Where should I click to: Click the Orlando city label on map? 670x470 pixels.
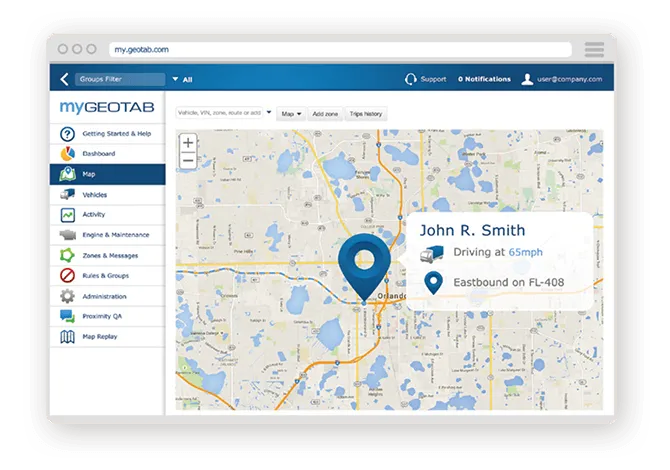(x=391, y=296)
